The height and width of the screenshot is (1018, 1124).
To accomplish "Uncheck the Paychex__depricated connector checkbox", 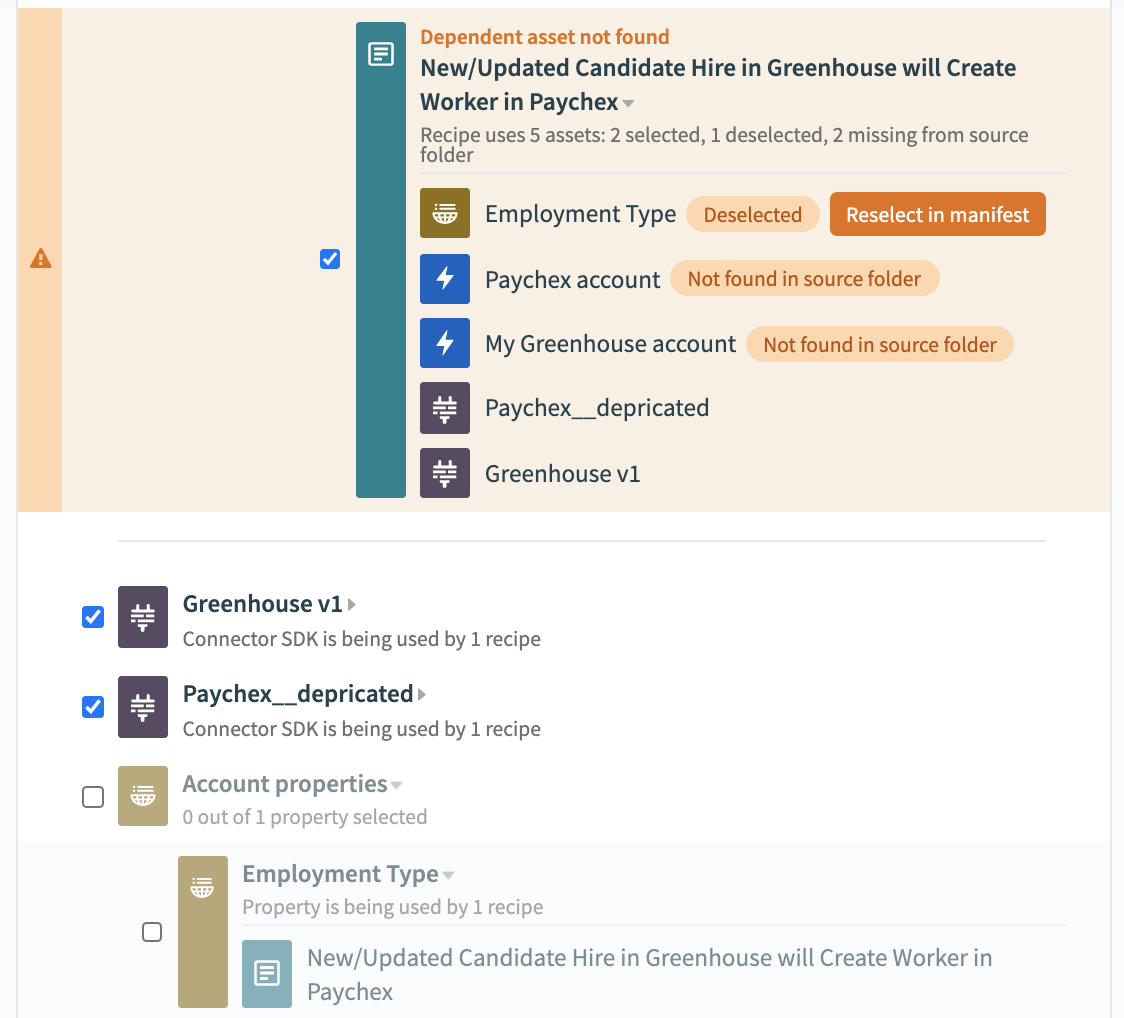I will click(93, 707).
